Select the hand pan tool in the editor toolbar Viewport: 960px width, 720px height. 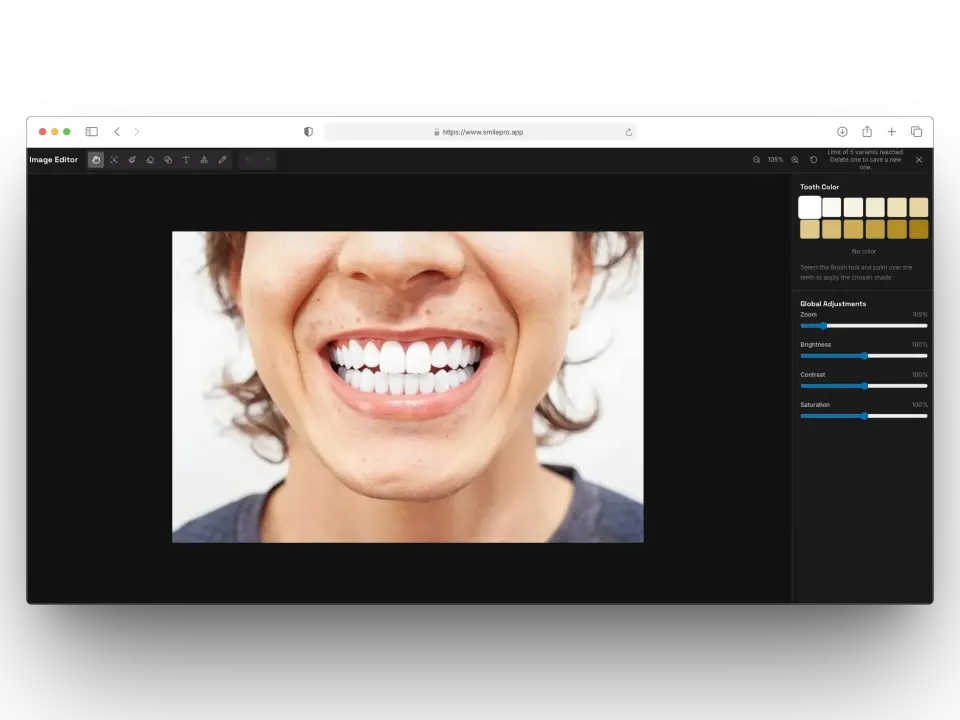[x=96, y=160]
